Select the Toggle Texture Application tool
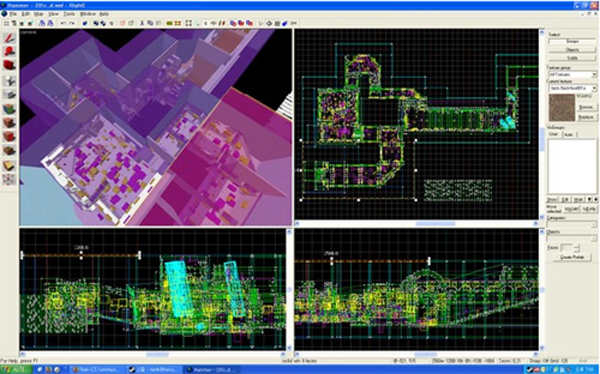The image size is (600, 374). pos(9,109)
